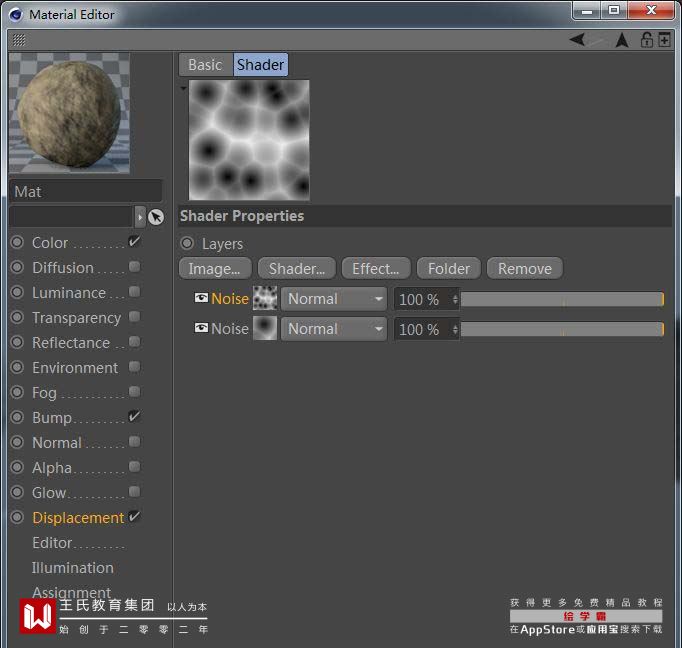Enable the Luminance channel checkbox
682x648 pixels.
134,291
